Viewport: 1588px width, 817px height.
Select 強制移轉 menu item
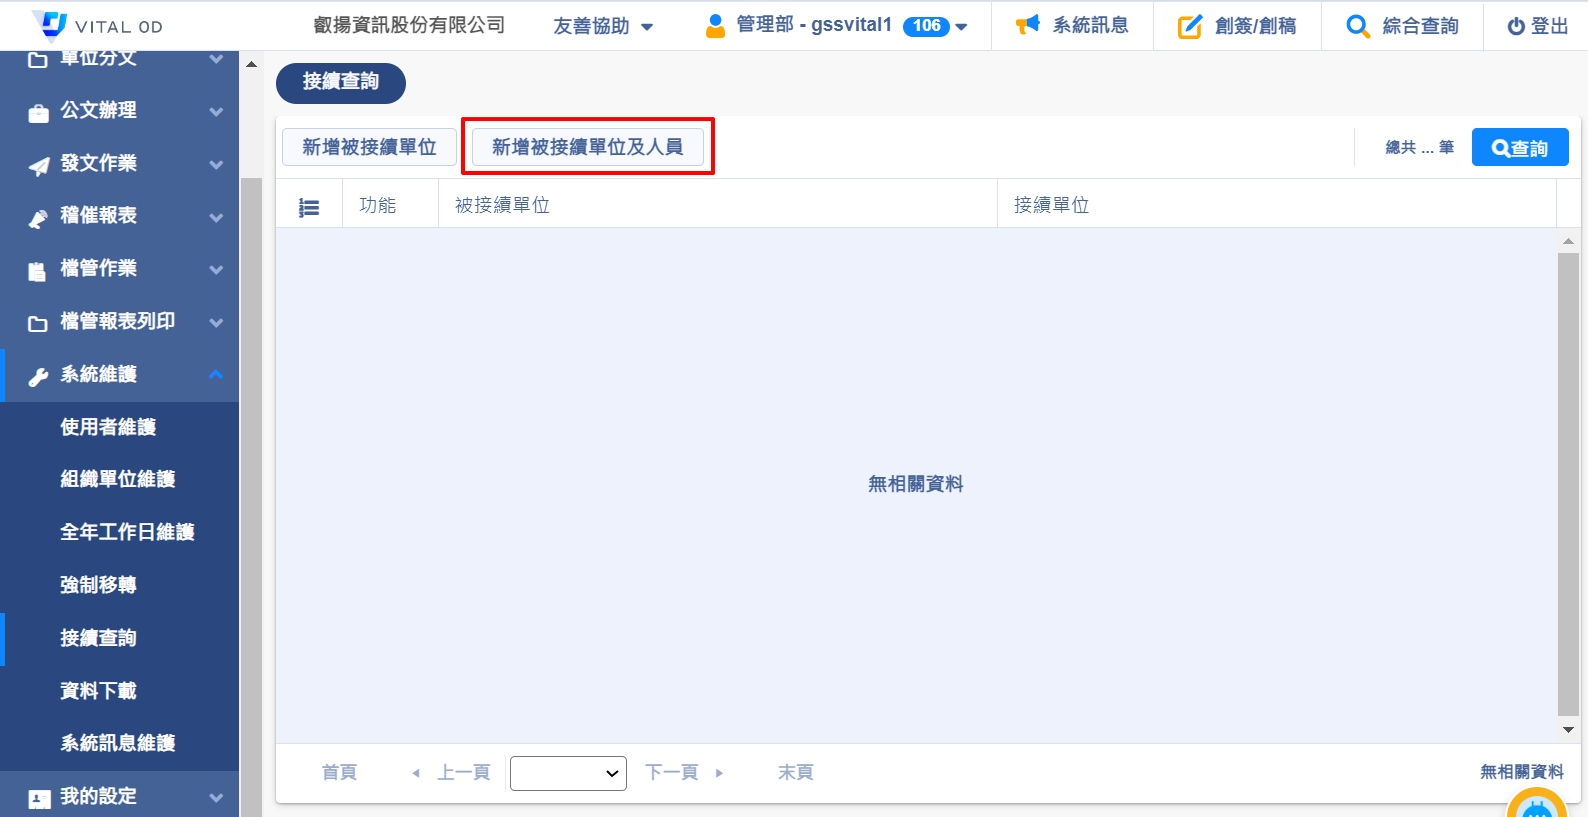coord(98,585)
